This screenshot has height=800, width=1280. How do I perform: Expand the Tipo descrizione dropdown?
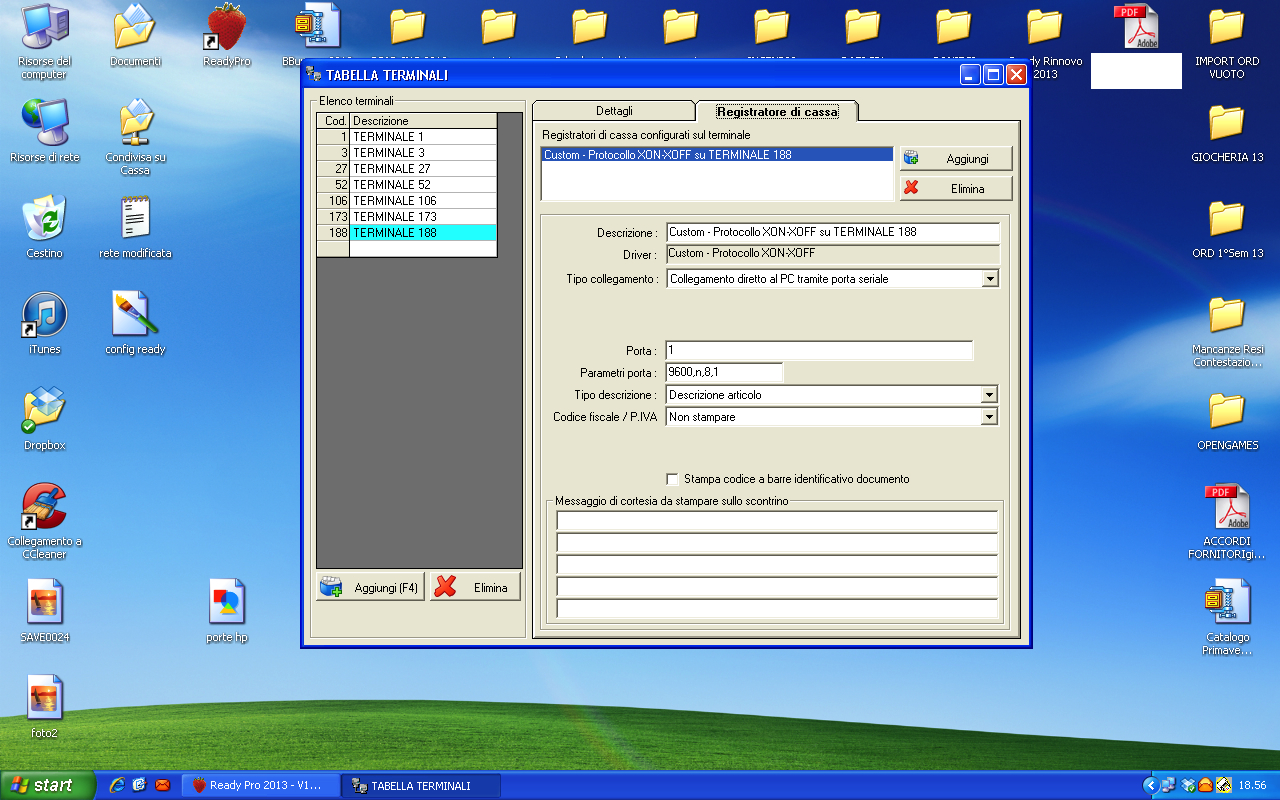point(990,395)
